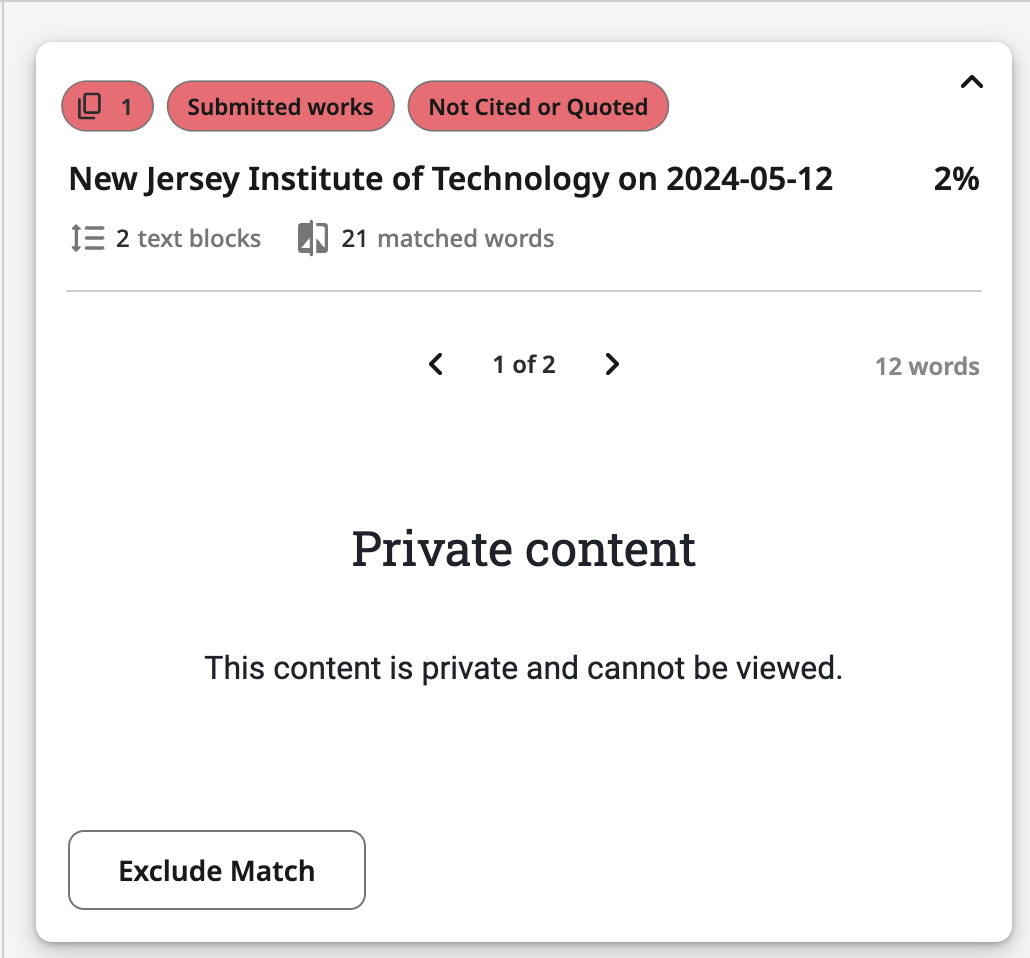The image size is (1030, 958).
Task: Click the 2% similarity score
Action: pyautogui.click(x=956, y=180)
